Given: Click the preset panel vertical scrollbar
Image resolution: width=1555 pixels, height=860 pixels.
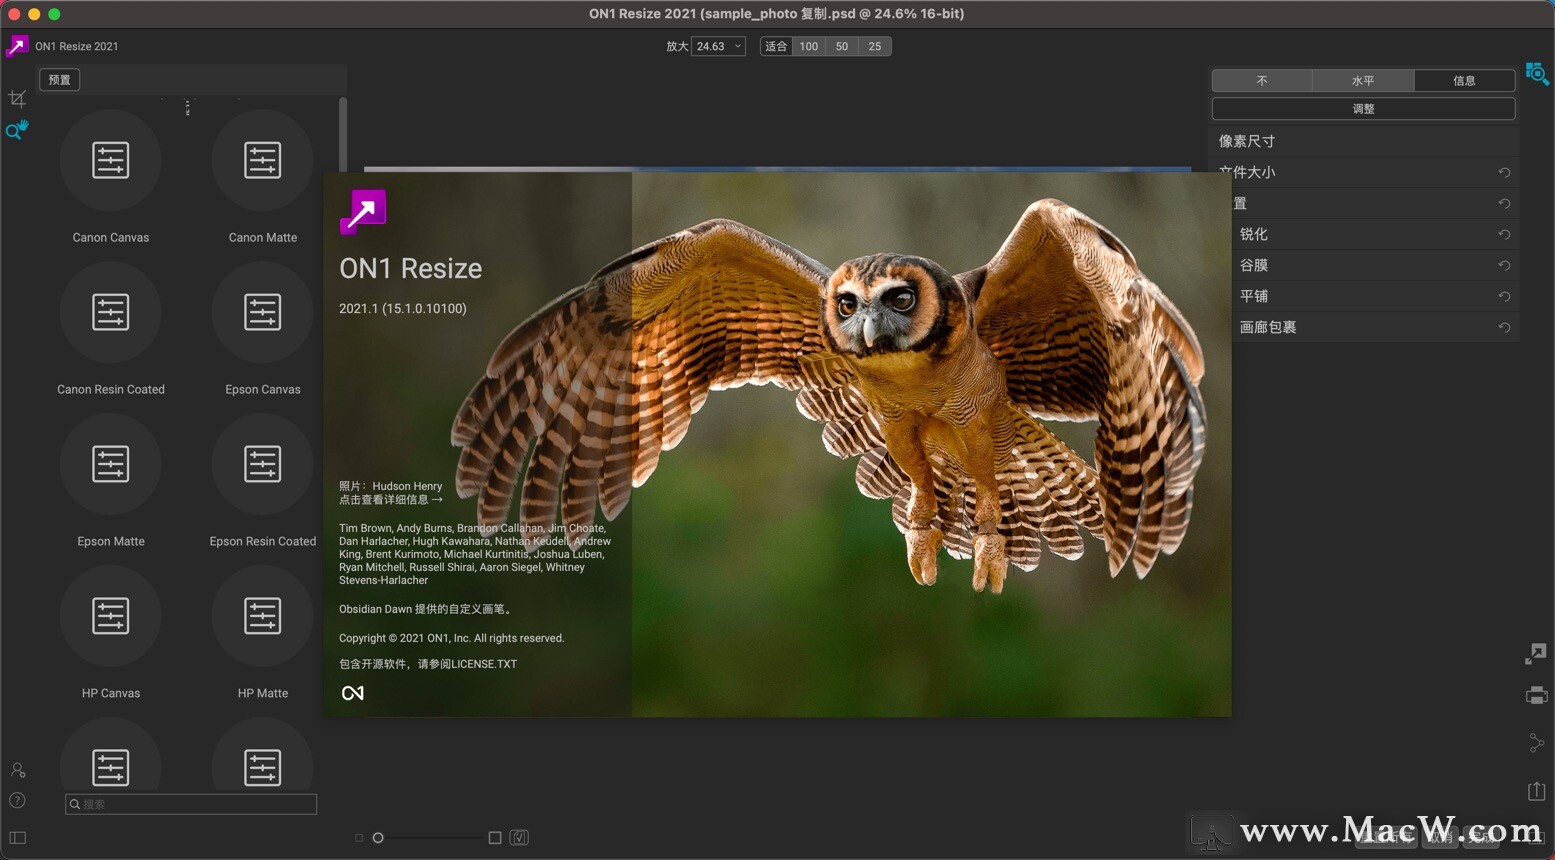Looking at the screenshot, I should pos(343,135).
